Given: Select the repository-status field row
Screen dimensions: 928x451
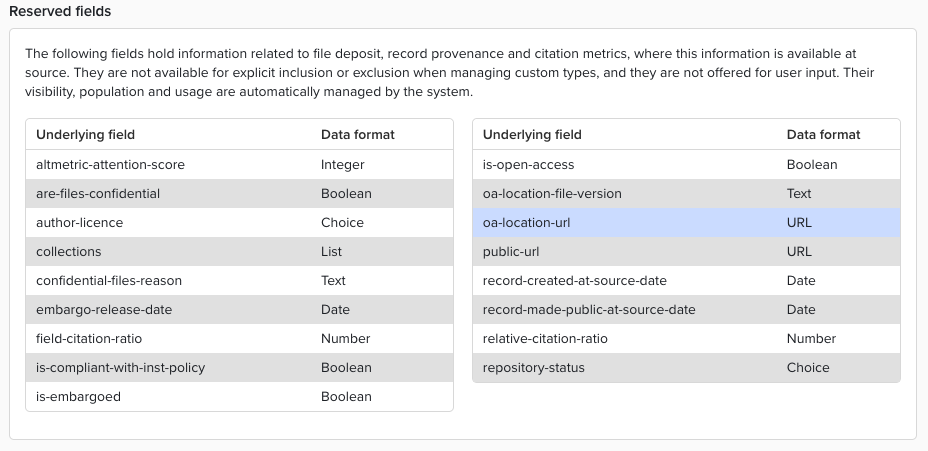Looking at the screenshot, I should [533, 368].
